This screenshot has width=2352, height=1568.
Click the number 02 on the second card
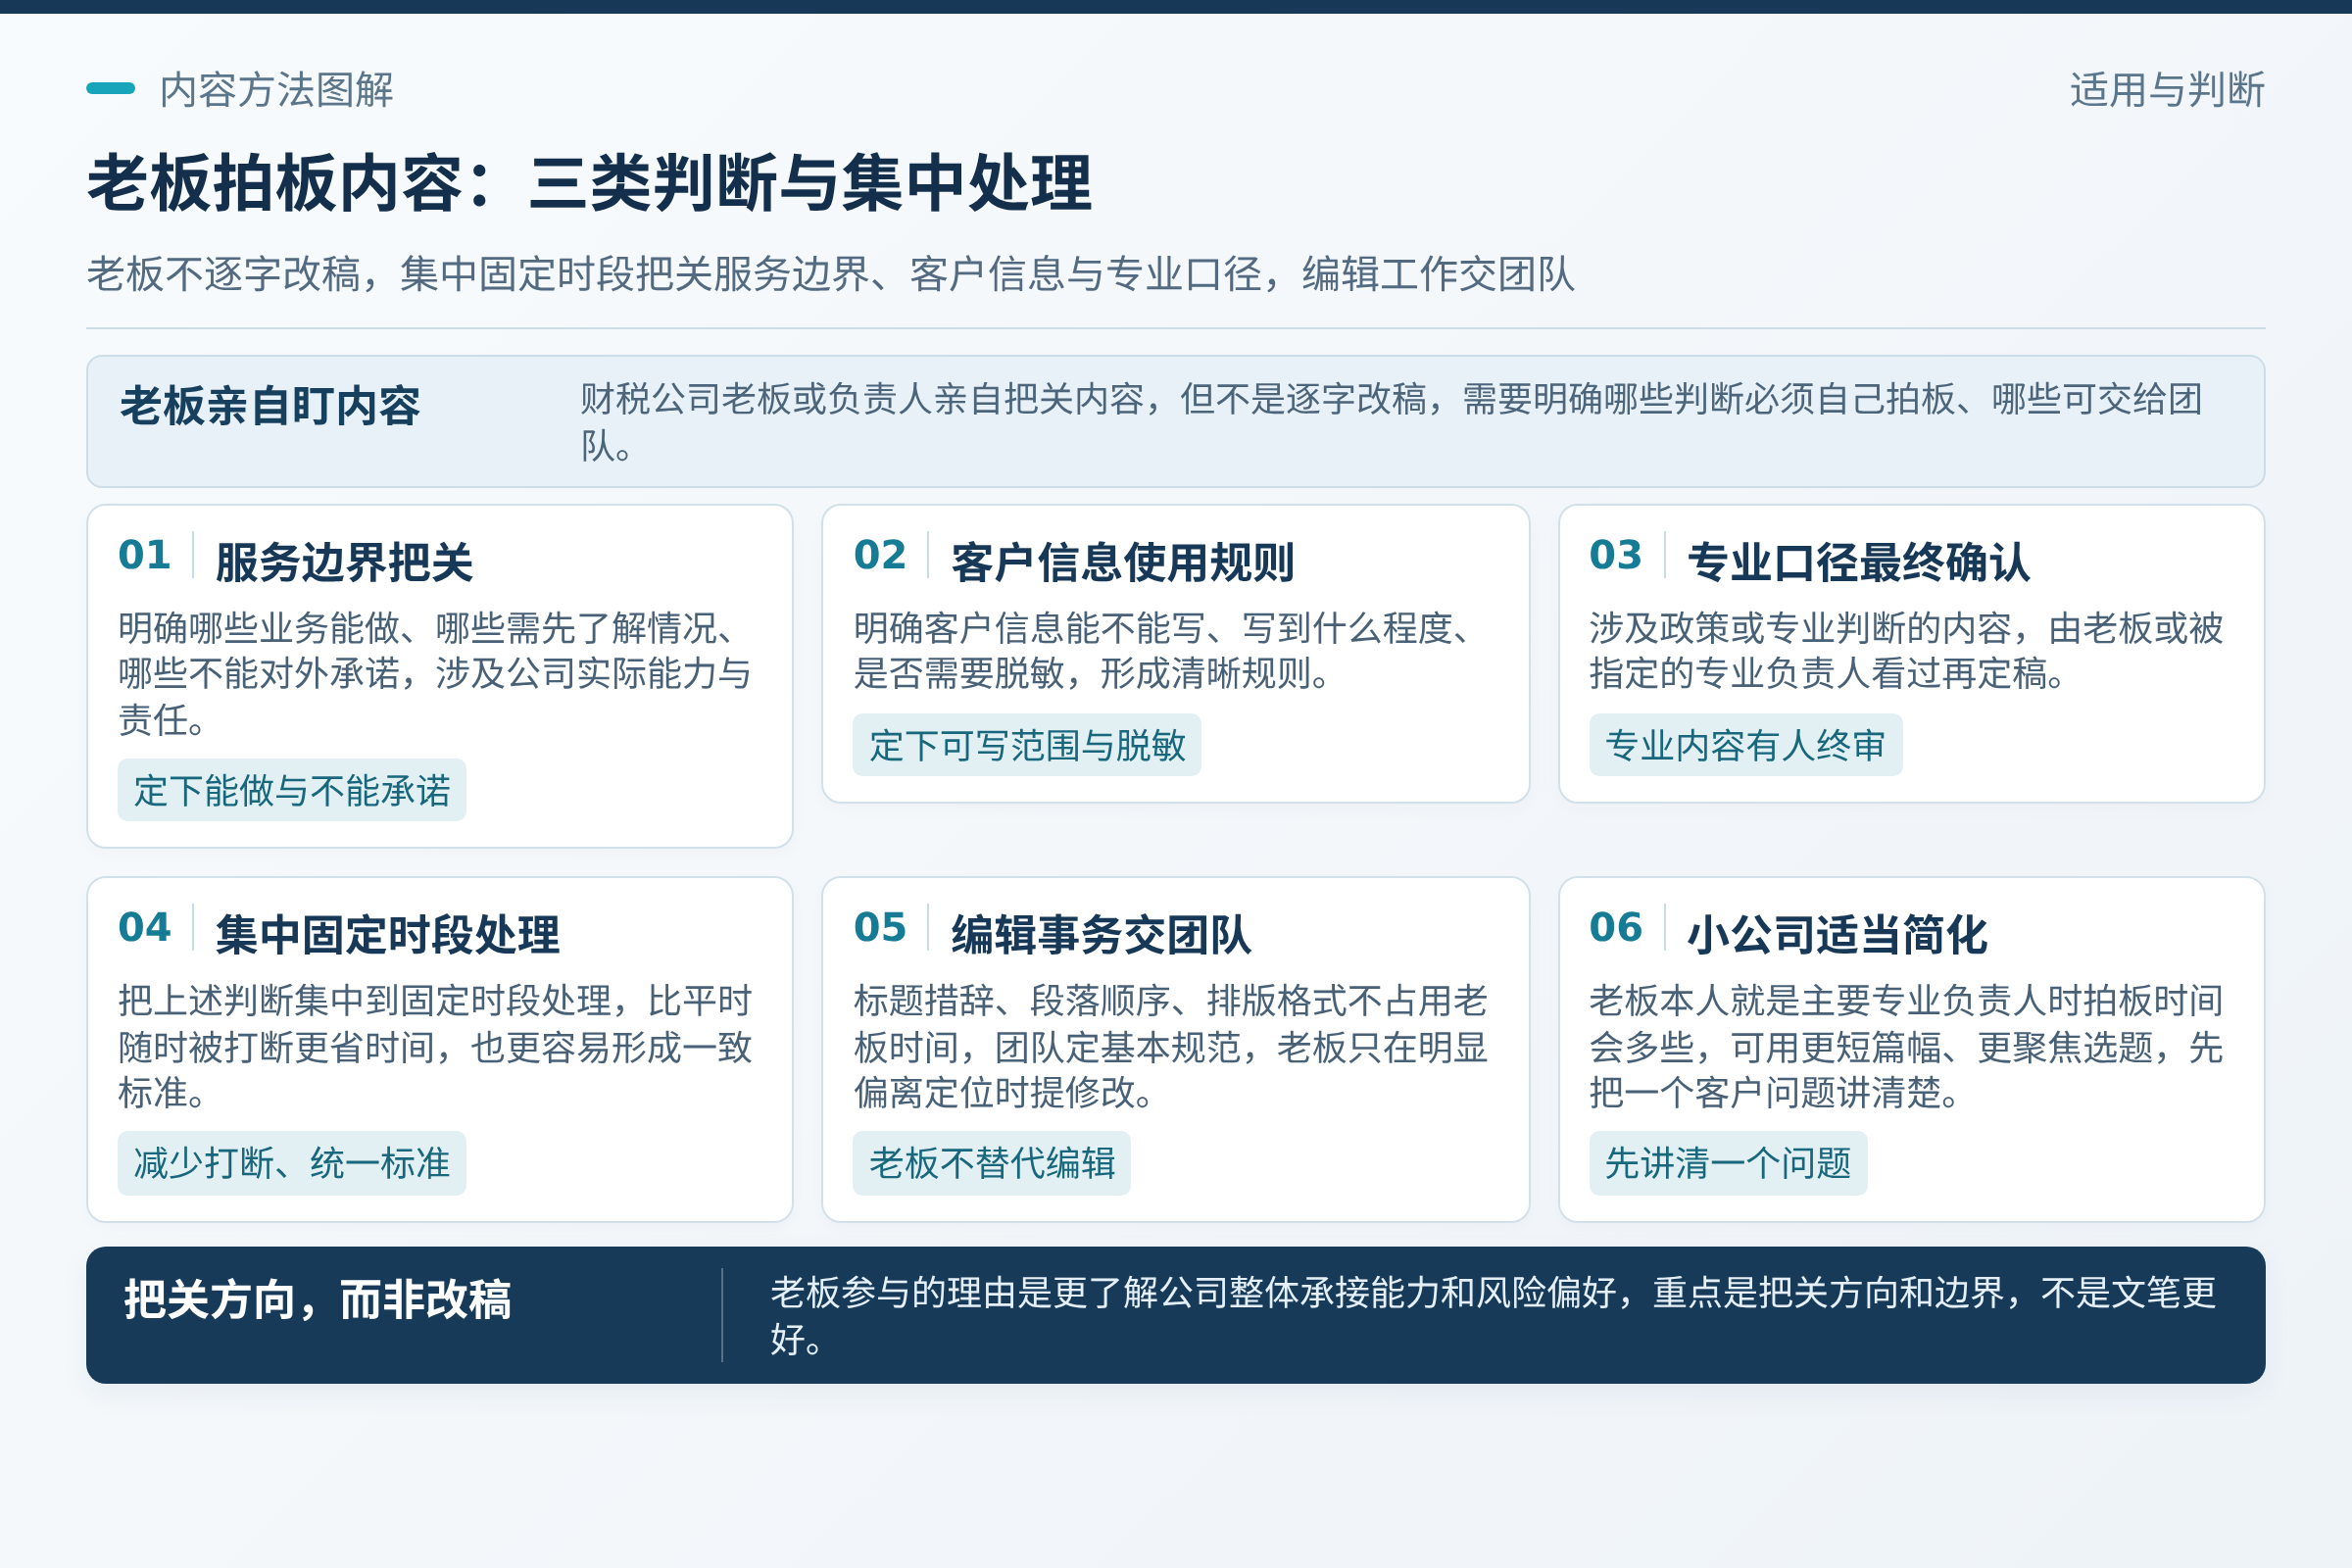[x=880, y=555]
